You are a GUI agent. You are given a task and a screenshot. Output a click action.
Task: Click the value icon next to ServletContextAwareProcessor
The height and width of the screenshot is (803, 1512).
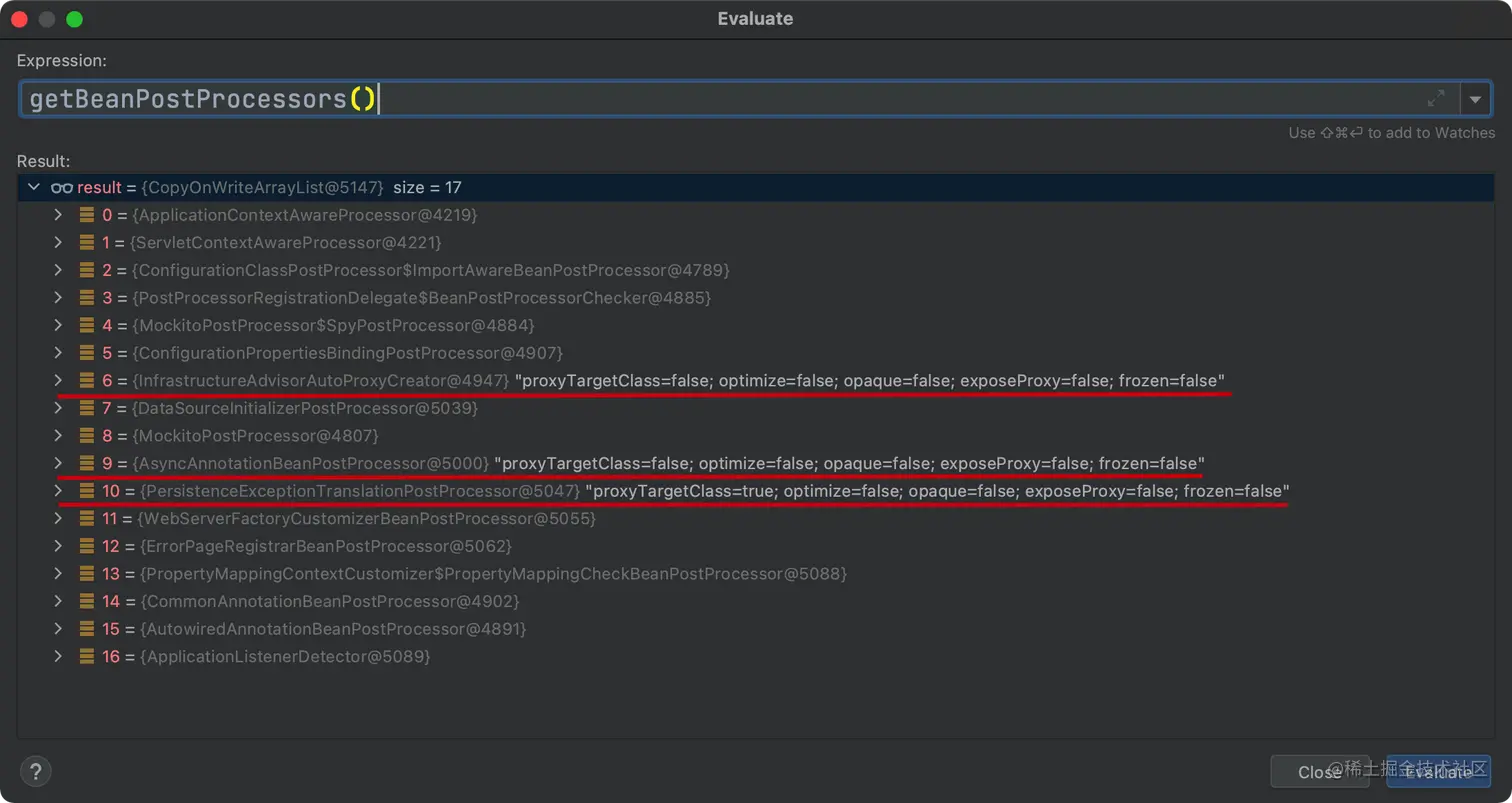(x=85, y=242)
